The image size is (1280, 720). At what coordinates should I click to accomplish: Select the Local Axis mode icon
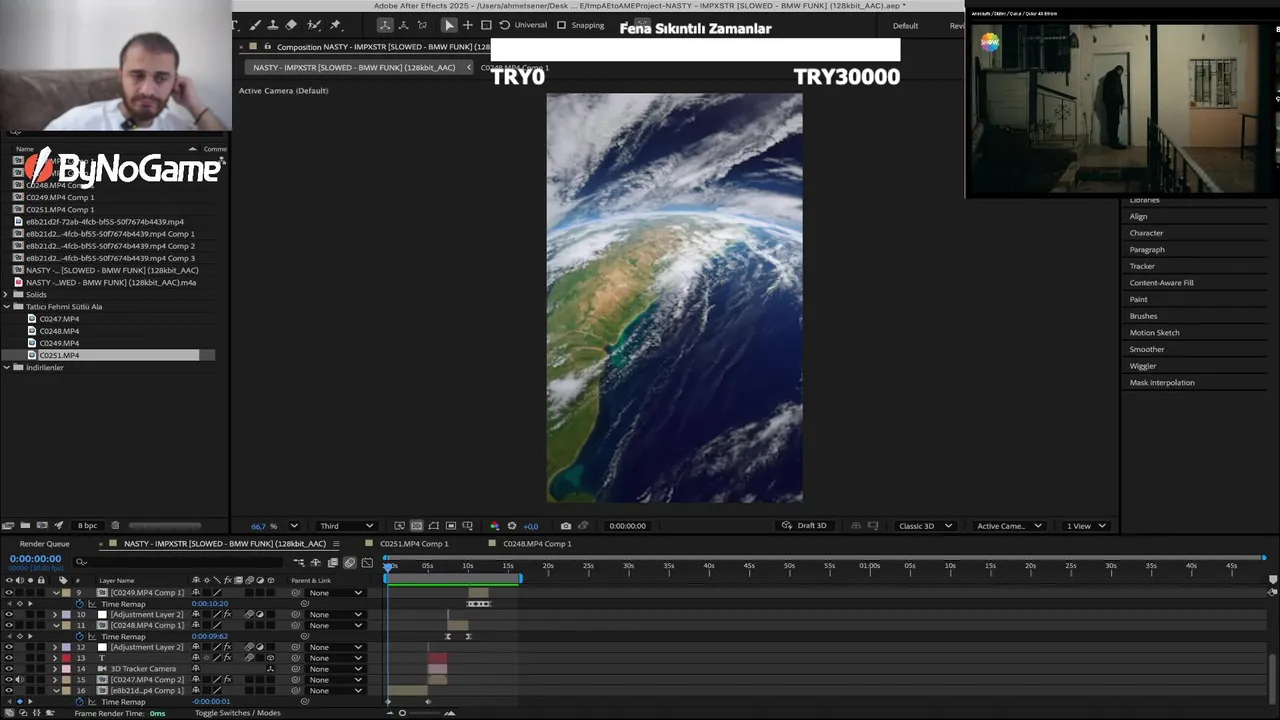click(x=385, y=25)
